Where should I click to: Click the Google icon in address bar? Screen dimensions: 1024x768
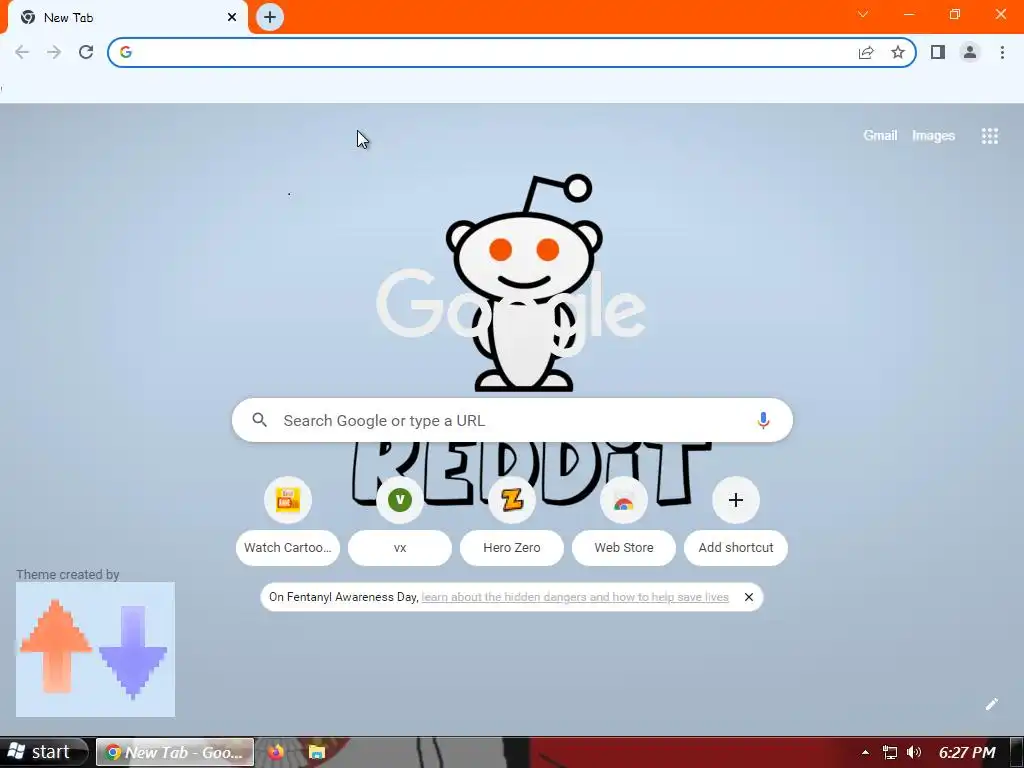click(x=126, y=52)
